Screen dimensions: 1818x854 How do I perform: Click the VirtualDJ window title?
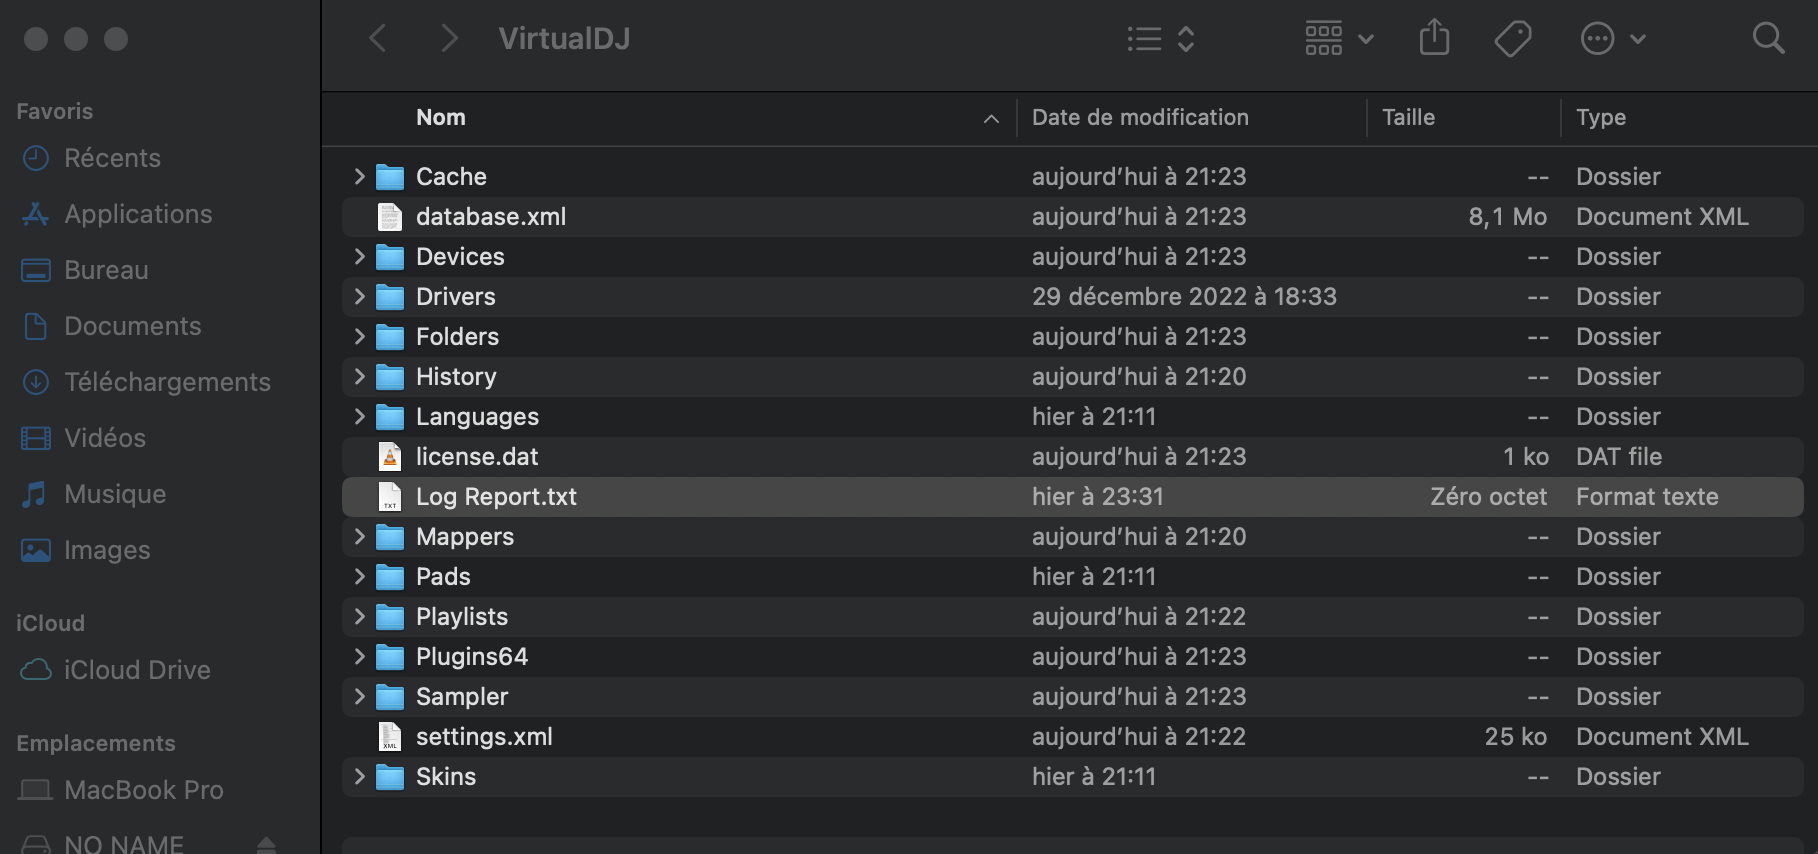click(564, 39)
